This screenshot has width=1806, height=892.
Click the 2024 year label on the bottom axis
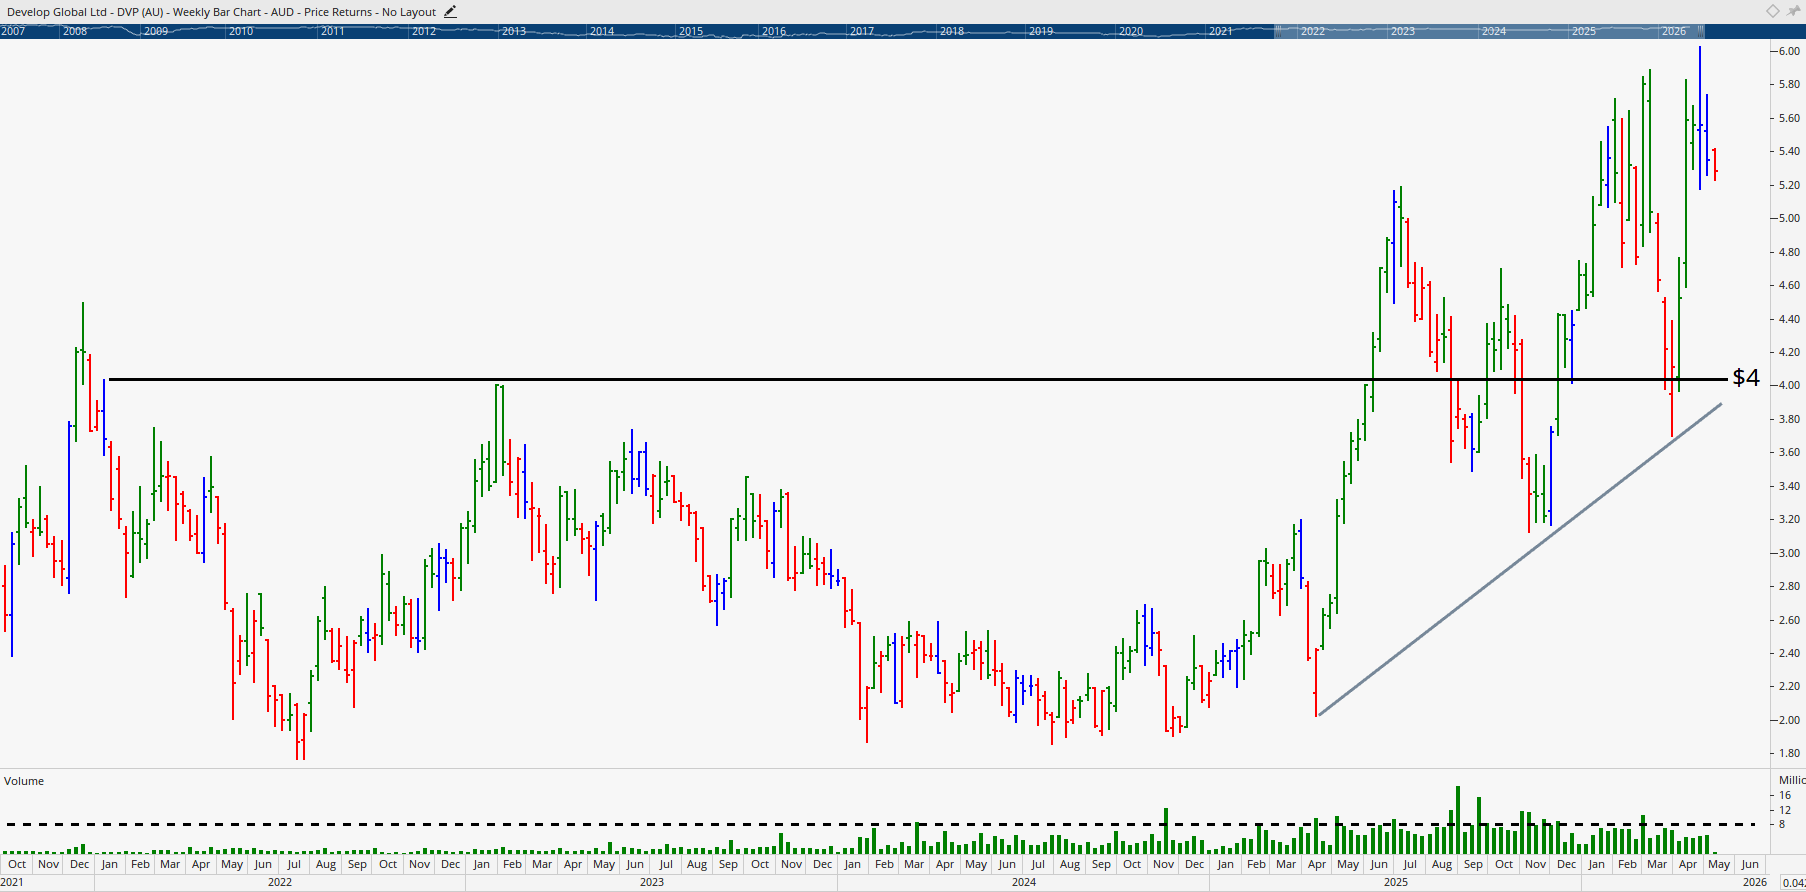1024,882
